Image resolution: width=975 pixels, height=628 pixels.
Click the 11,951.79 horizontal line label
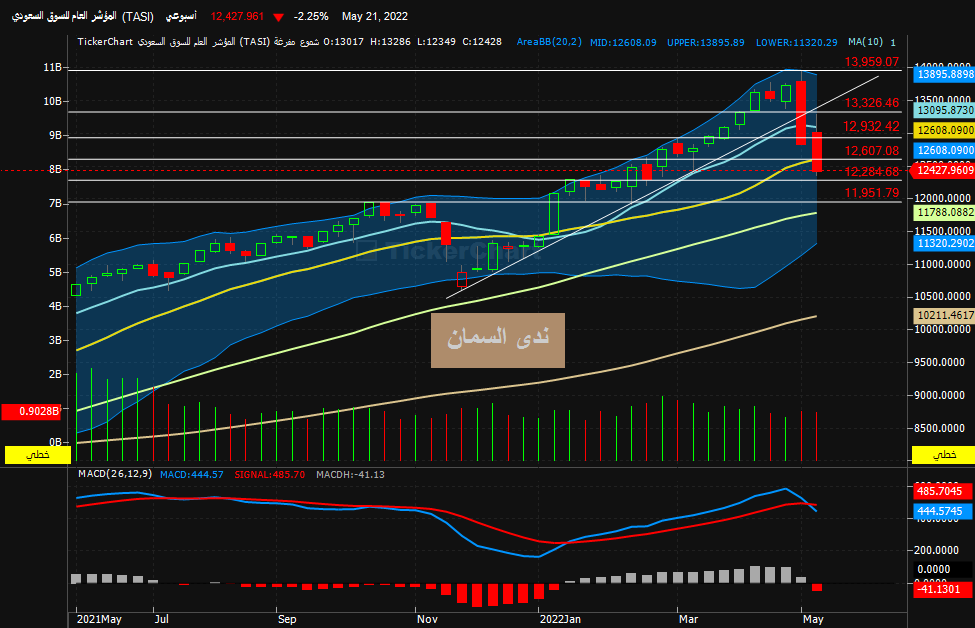coord(872,193)
